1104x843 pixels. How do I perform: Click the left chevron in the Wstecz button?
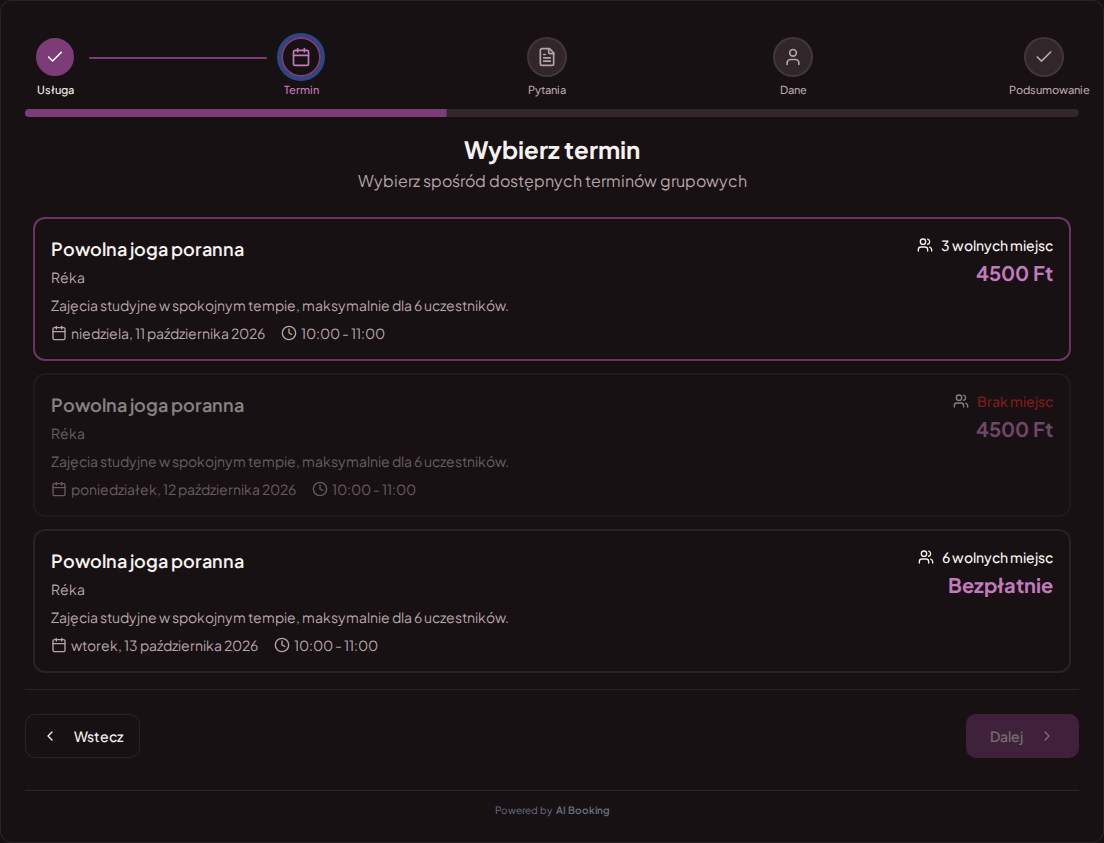click(50, 736)
